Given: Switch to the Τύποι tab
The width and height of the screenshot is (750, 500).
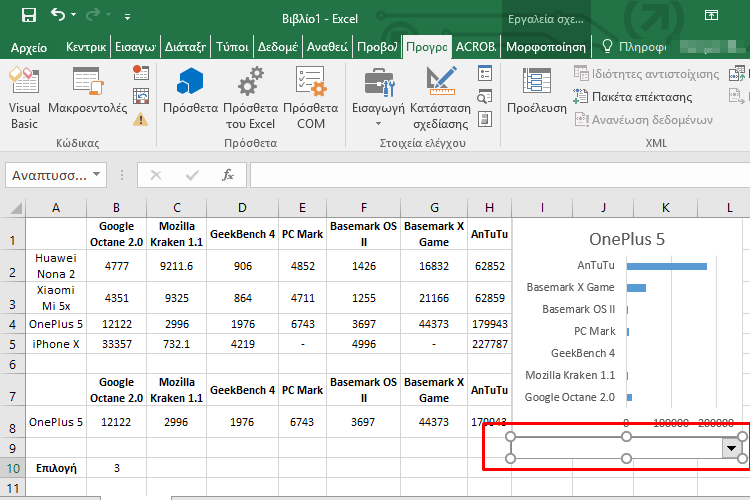Looking at the screenshot, I should pyautogui.click(x=232, y=47).
